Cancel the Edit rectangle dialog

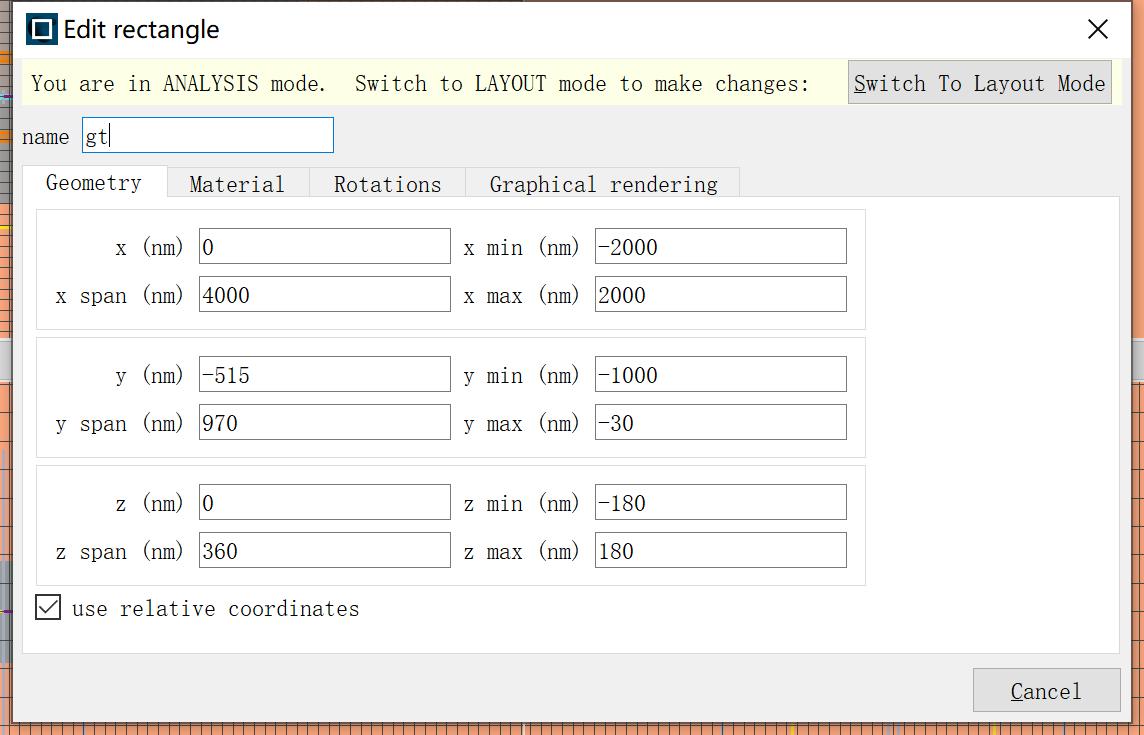click(1046, 690)
